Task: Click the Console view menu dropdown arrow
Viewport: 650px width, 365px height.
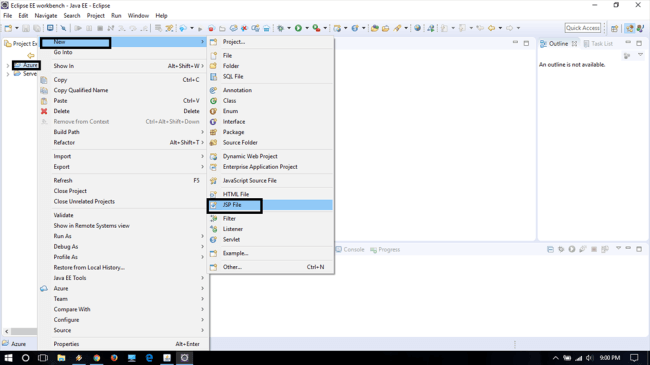Action: pyautogui.click(x=618, y=248)
